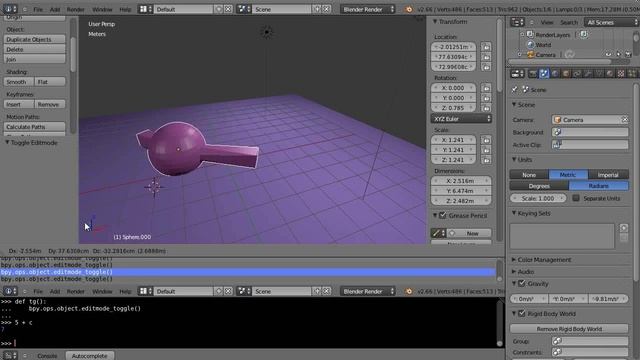
Task: Open the Render properties tab icon
Action: tap(533, 73)
